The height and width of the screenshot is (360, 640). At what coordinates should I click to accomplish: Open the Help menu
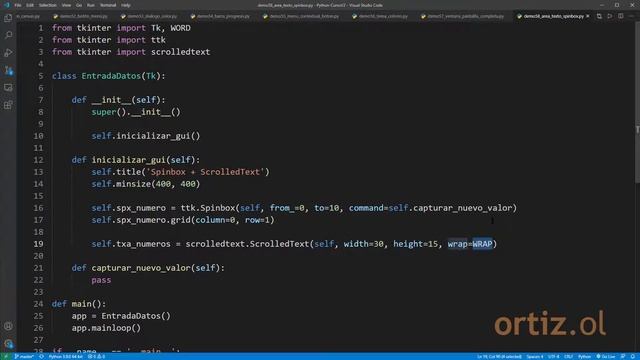click(126, 5)
